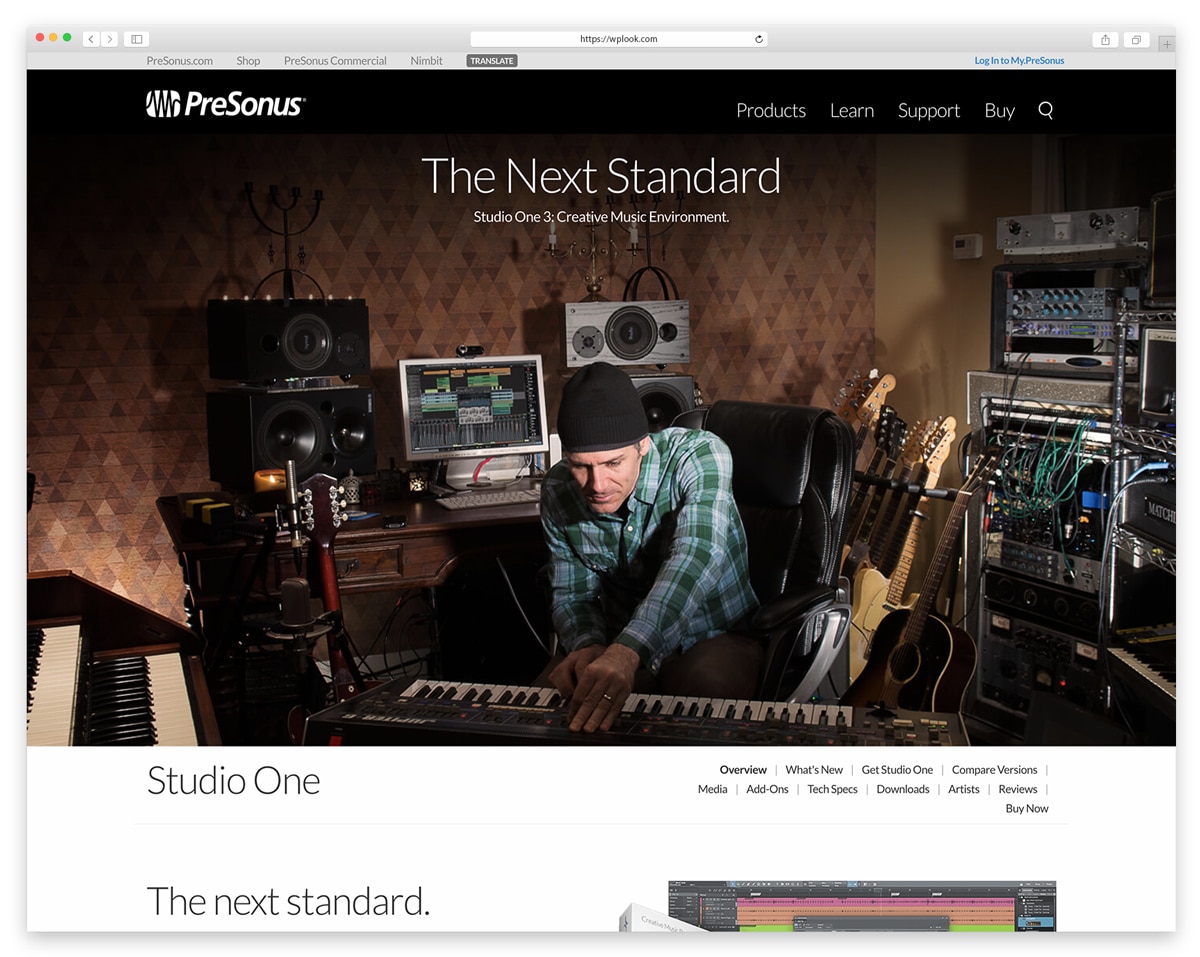Go forward with the browser forward arrow
Screen dimensions: 1200x957
coord(109,39)
